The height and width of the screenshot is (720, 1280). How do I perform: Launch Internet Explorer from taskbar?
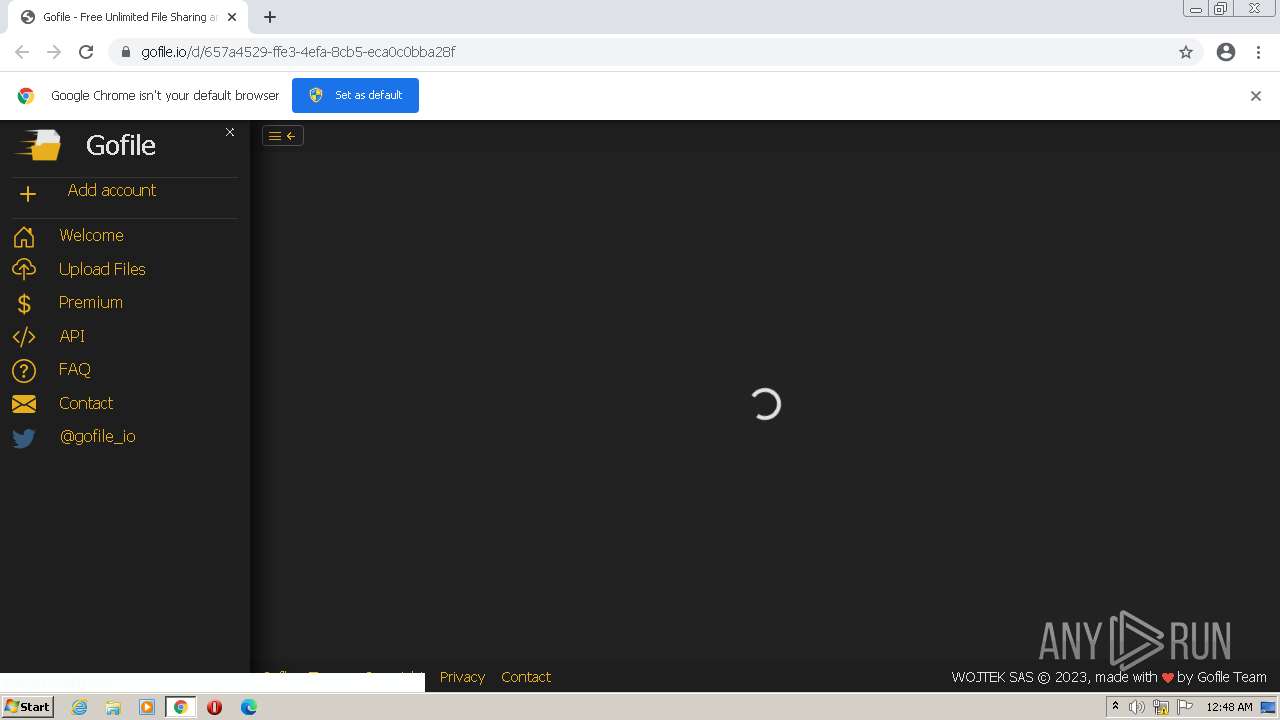pos(79,707)
